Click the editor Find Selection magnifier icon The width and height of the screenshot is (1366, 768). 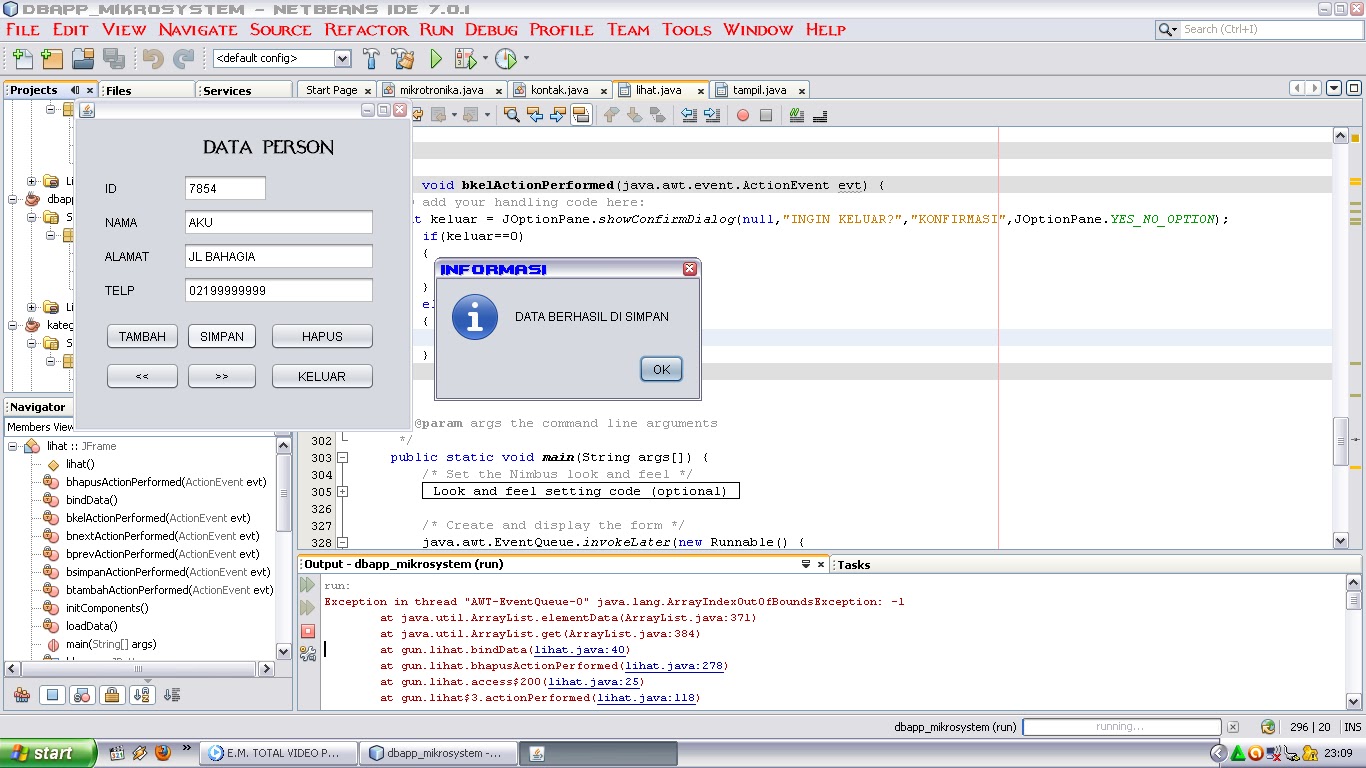[x=511, y=115]
